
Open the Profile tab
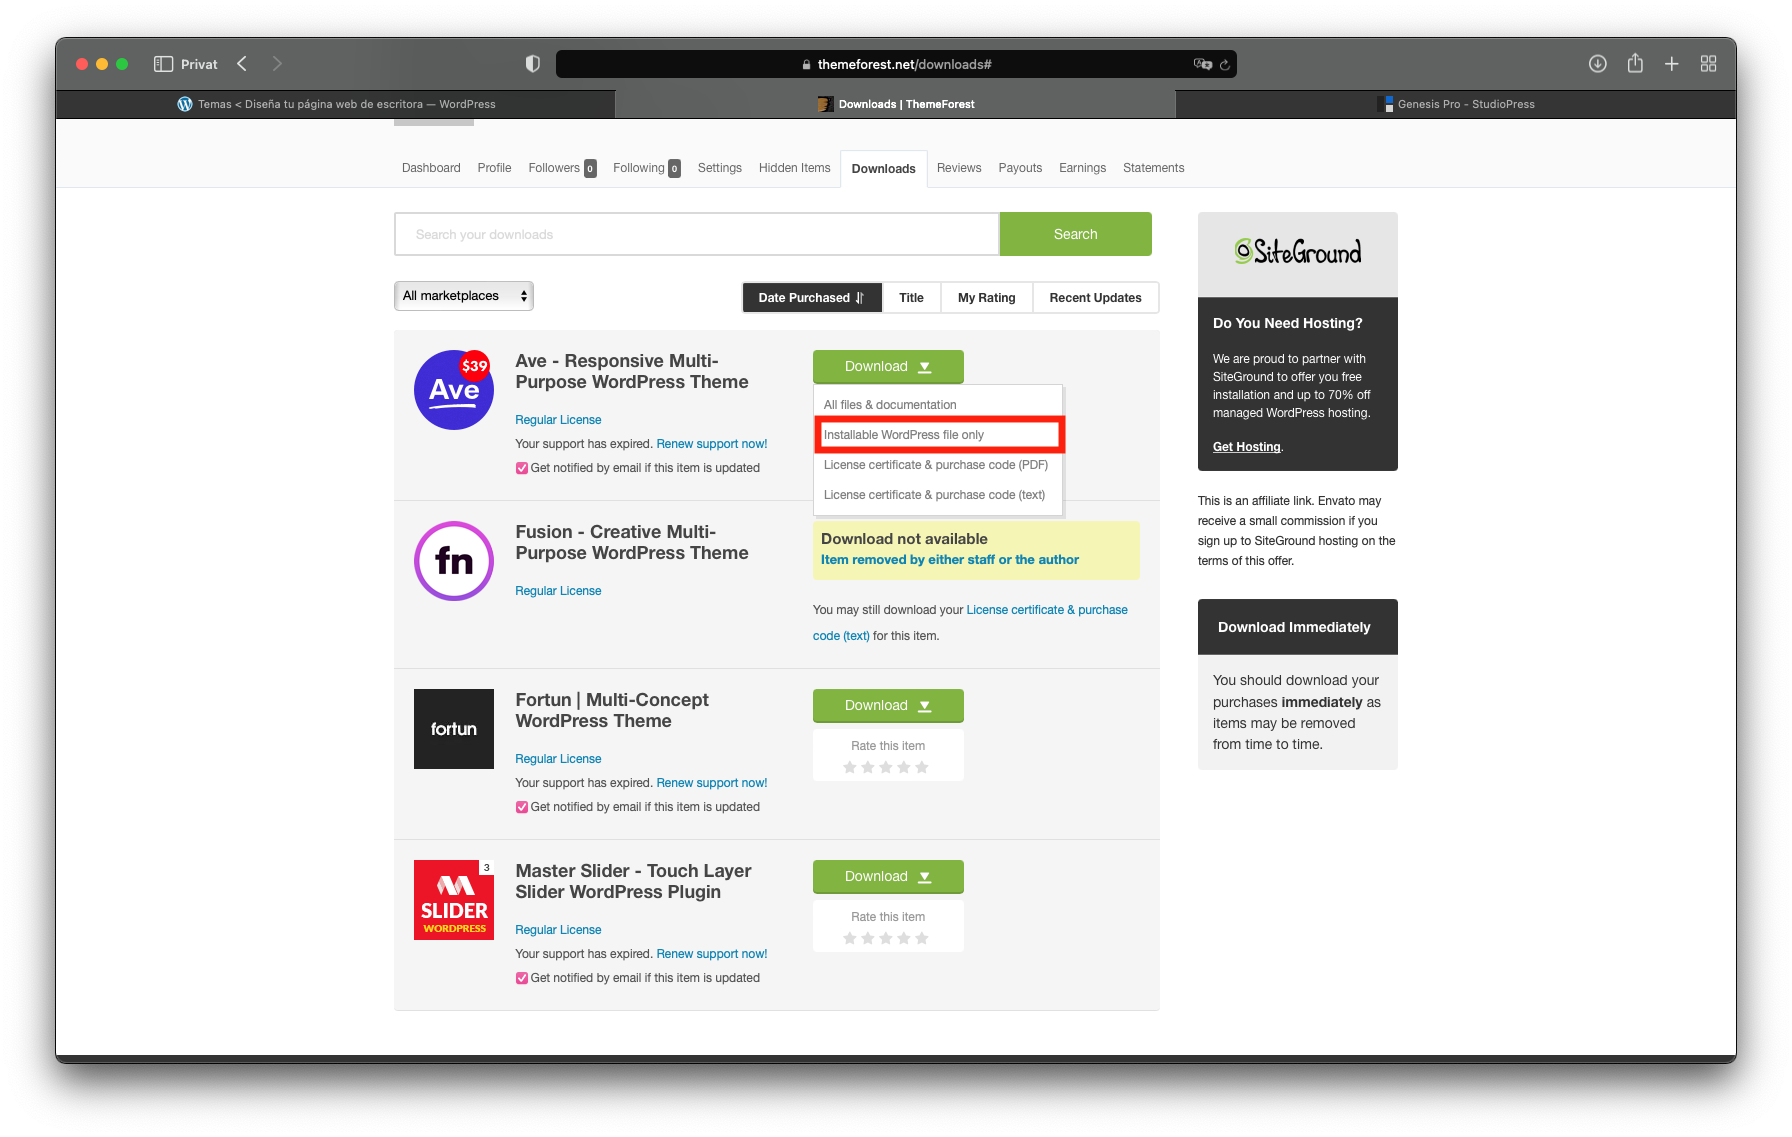pos(494,168)
